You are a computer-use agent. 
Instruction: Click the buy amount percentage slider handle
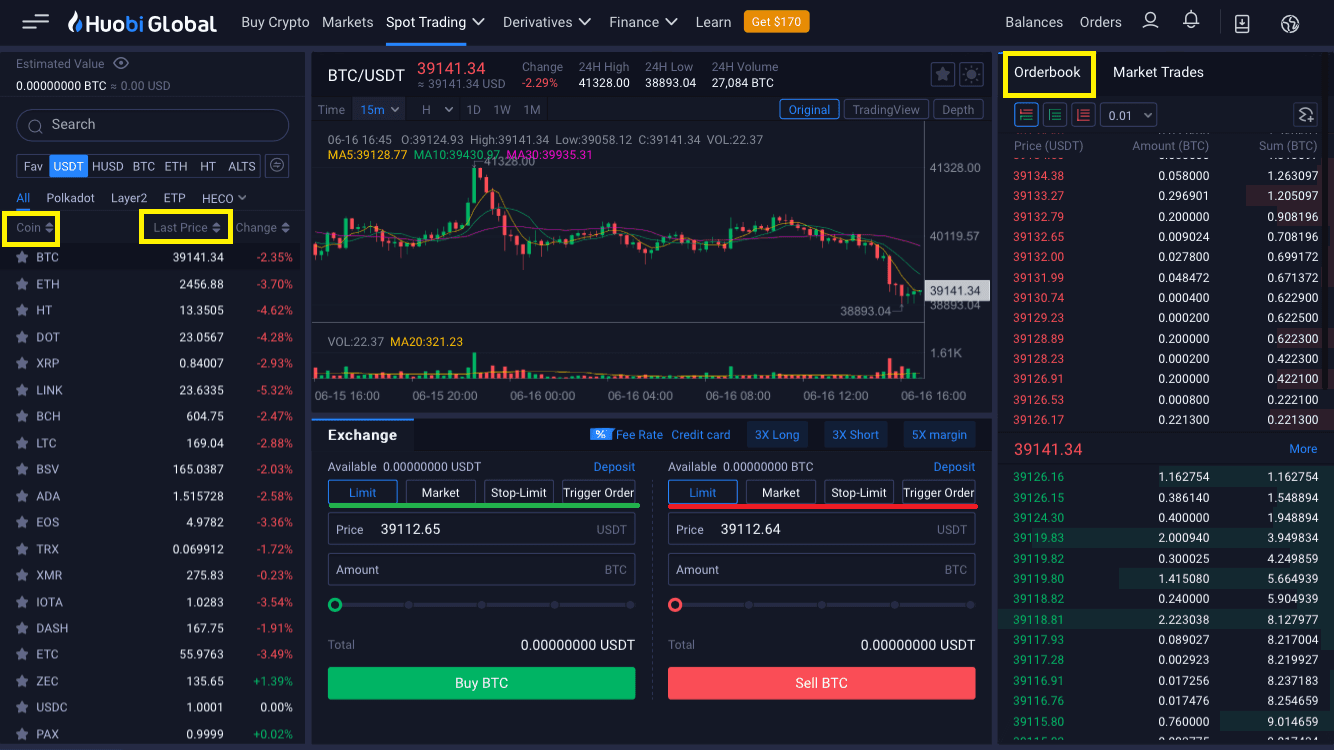coord(335,605)
